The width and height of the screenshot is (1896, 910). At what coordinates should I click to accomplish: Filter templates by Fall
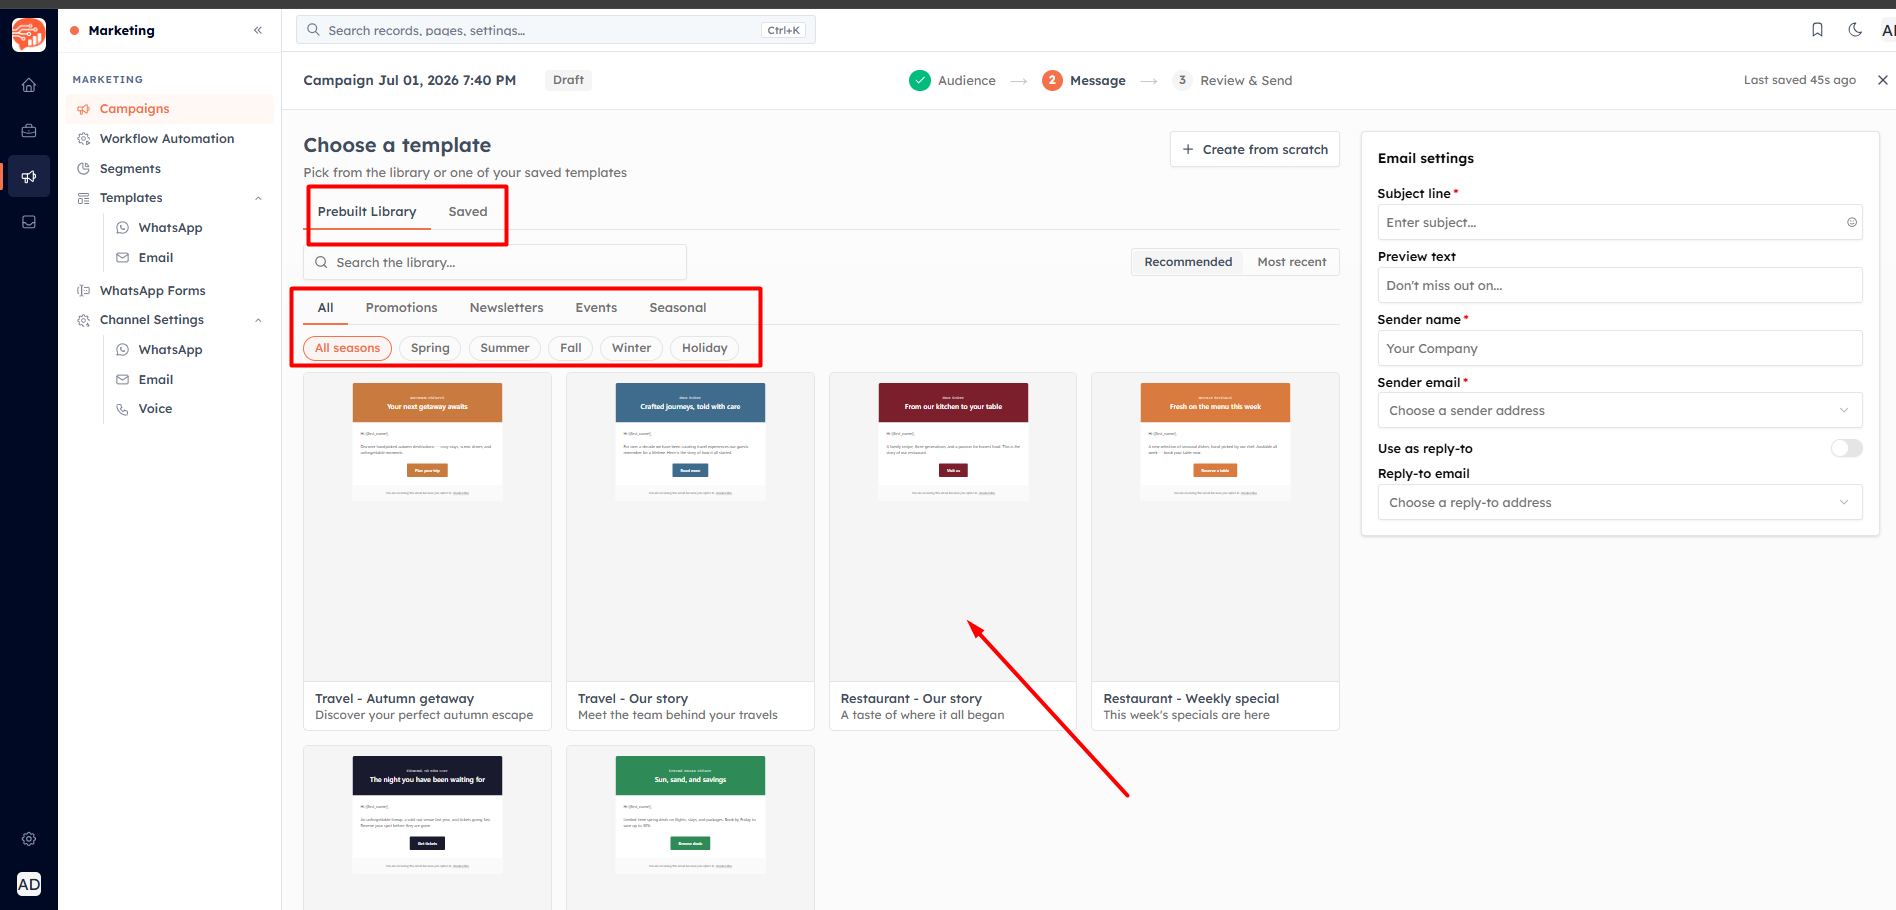[x=571, y=348]
